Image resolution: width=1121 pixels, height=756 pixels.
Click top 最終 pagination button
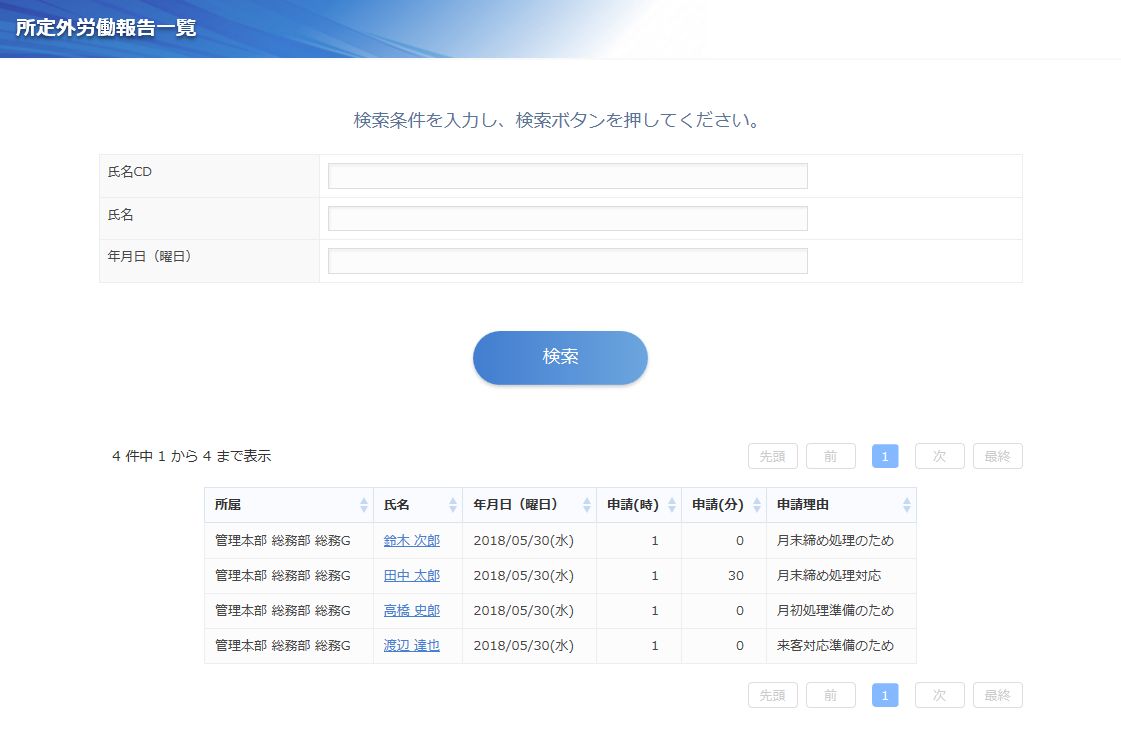pos(997,456)
